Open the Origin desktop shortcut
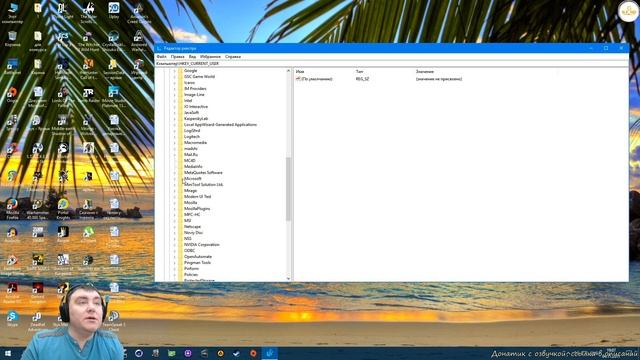This screenshot has width=640, height=360. [12, 95]
